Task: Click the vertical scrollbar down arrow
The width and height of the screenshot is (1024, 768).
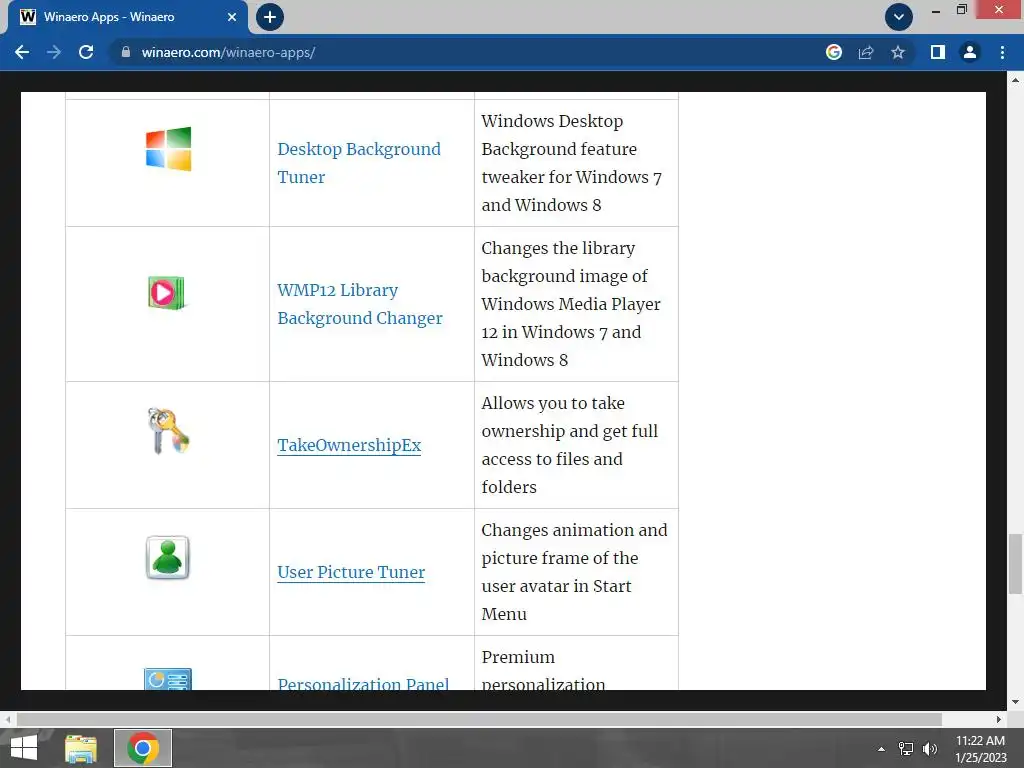Action: 1015,702
